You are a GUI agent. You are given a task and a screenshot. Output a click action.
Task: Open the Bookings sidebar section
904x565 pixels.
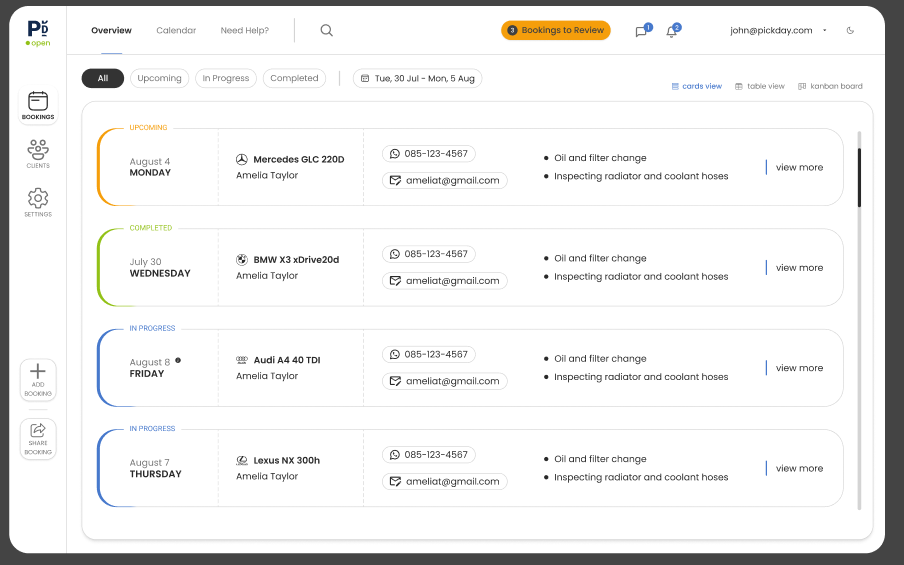[38, 105]
